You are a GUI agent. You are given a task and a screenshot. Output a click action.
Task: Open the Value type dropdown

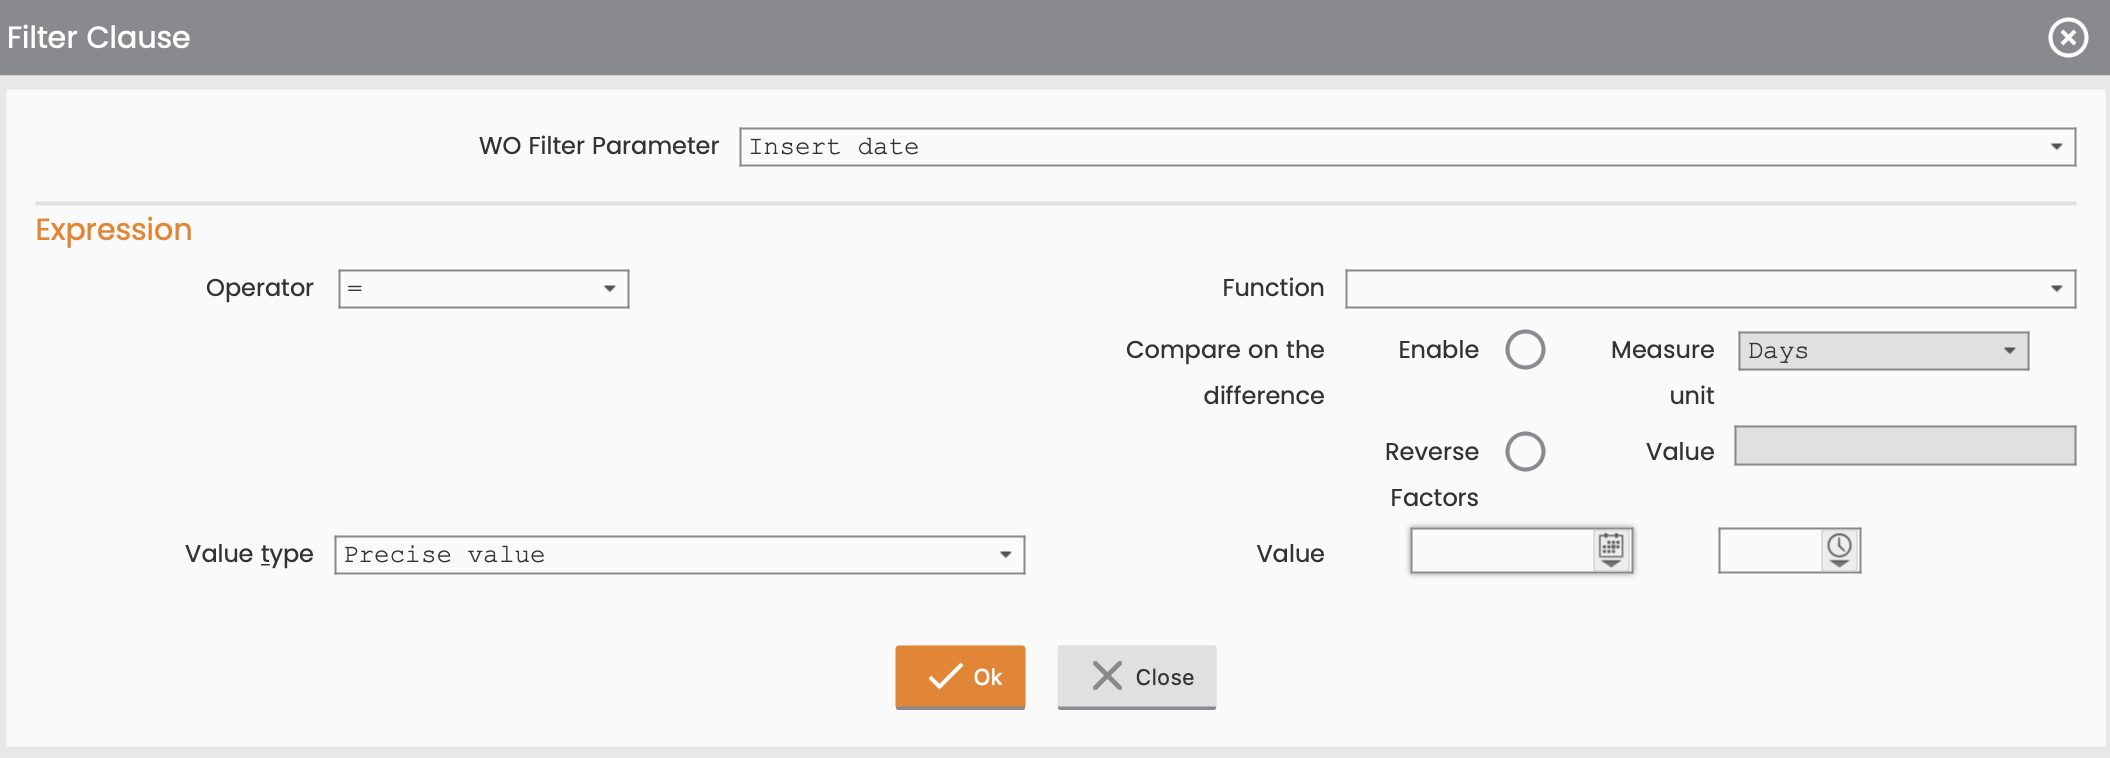tap(680, 555)
